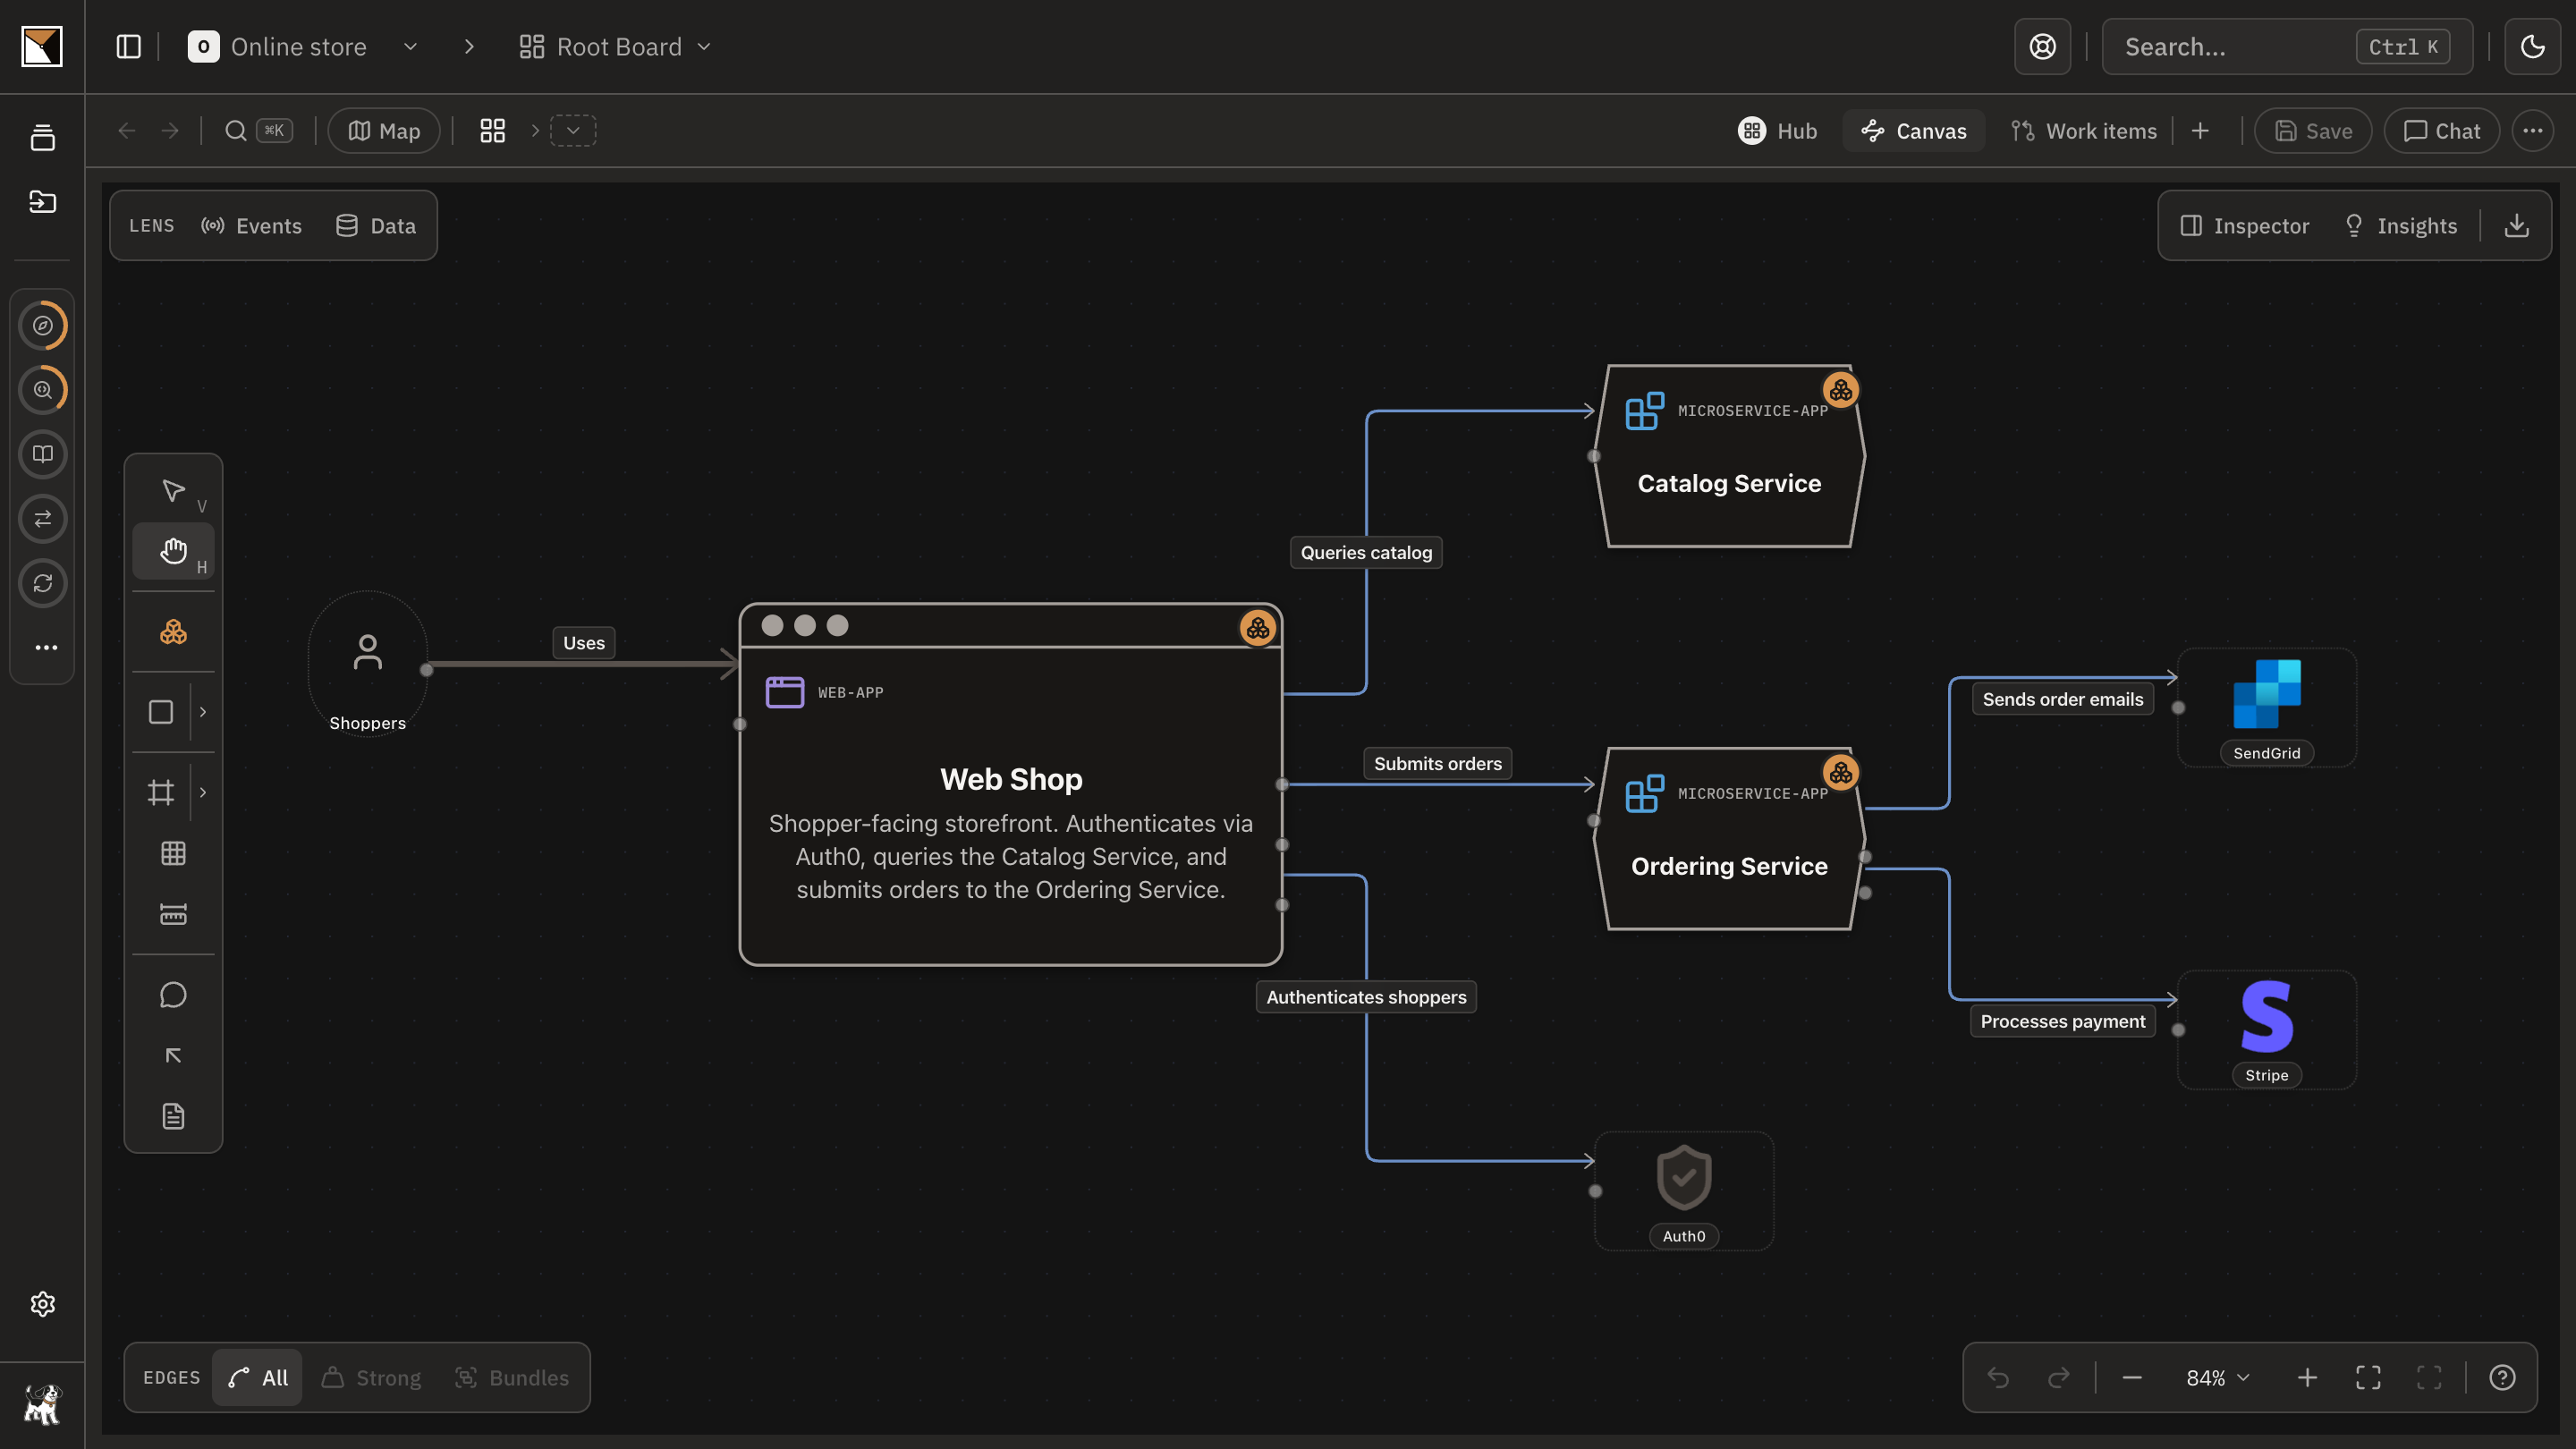Toggle the sidebar panel icon
The image size is (2576, 1449).
point(129,47)
